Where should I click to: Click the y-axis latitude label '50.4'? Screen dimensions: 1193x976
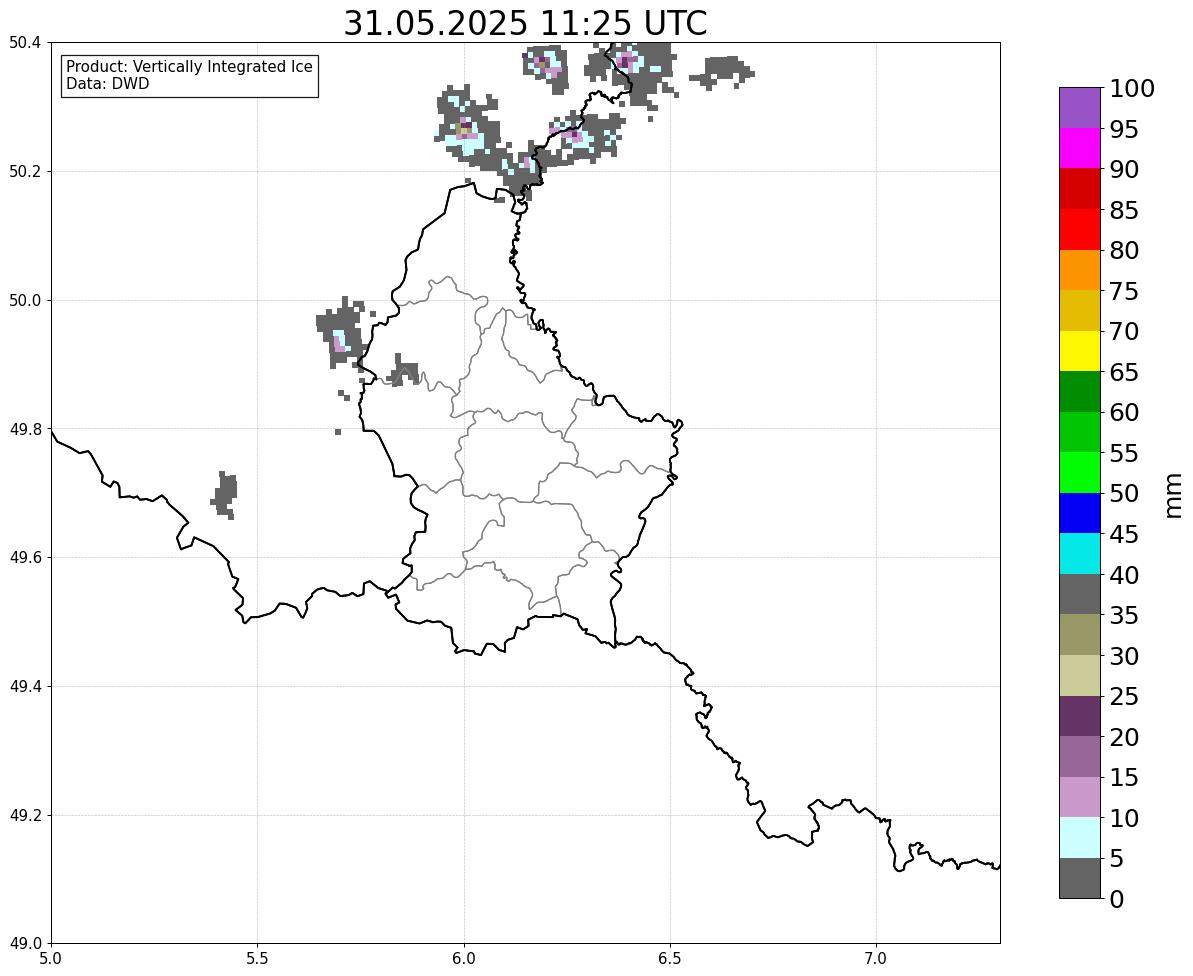[24, 43]
